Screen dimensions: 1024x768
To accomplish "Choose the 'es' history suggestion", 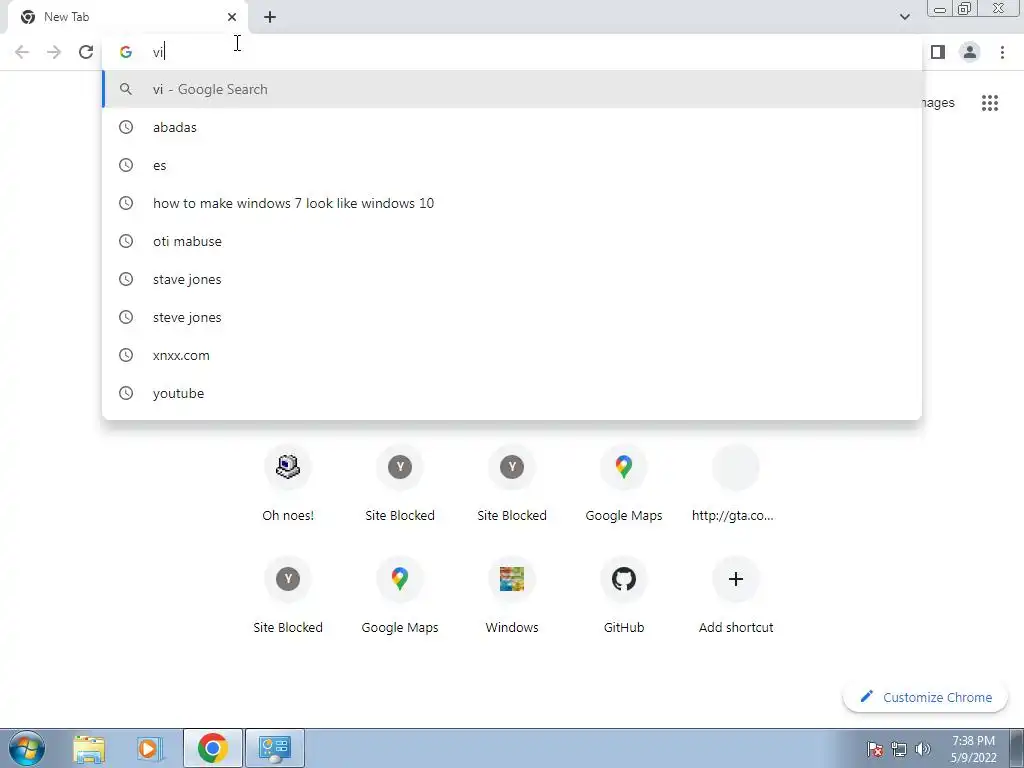I will coord(512,165).
